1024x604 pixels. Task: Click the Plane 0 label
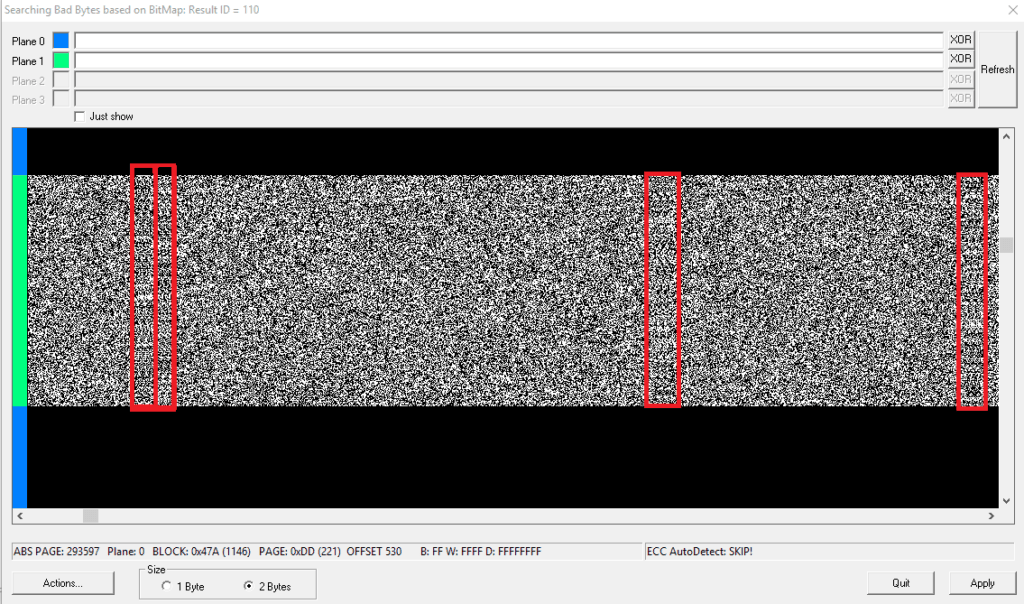[x=28, y=41]
